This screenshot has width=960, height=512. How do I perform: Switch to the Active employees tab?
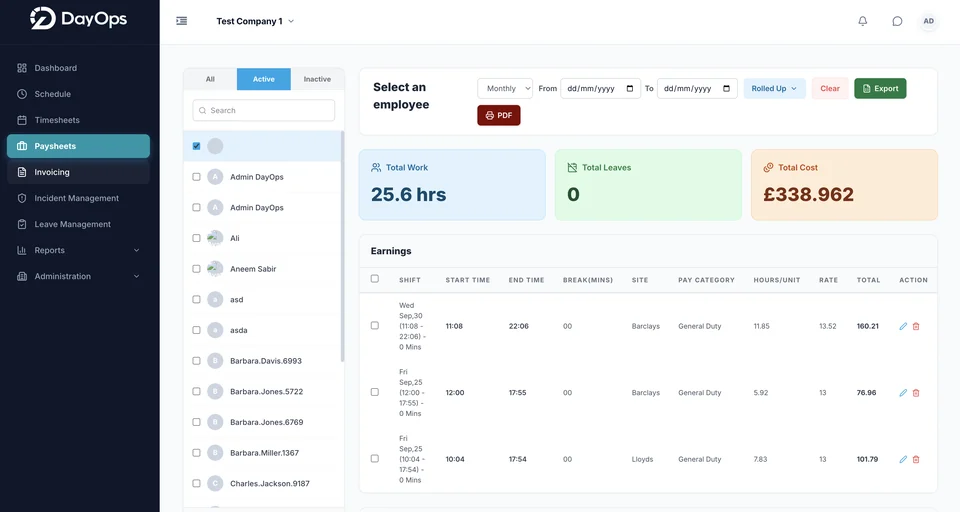pyautogui.click(x=264, y=79)
